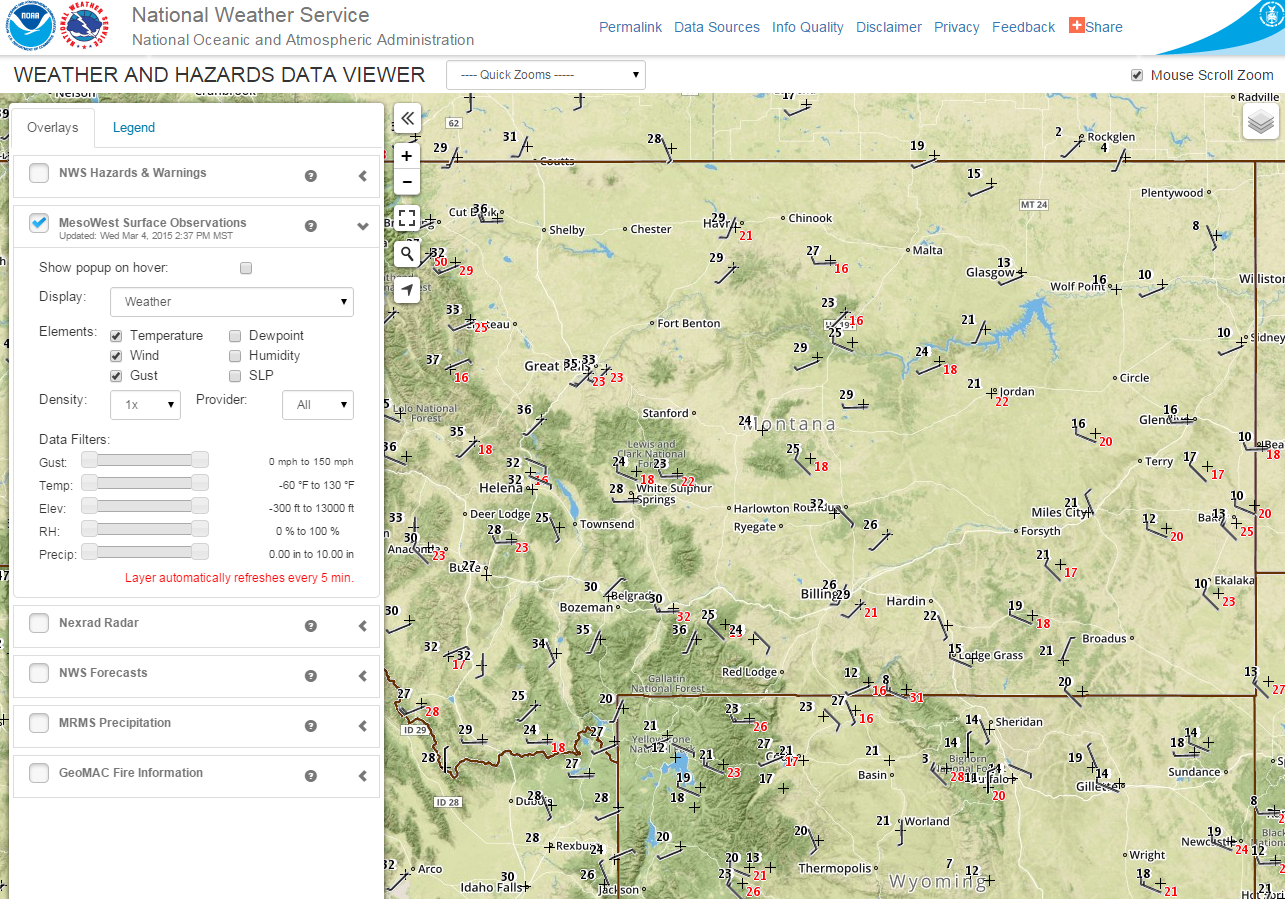Screen dimensions: 1285x899
Task: Open the Info Quality link
Action: coord(808,27)
